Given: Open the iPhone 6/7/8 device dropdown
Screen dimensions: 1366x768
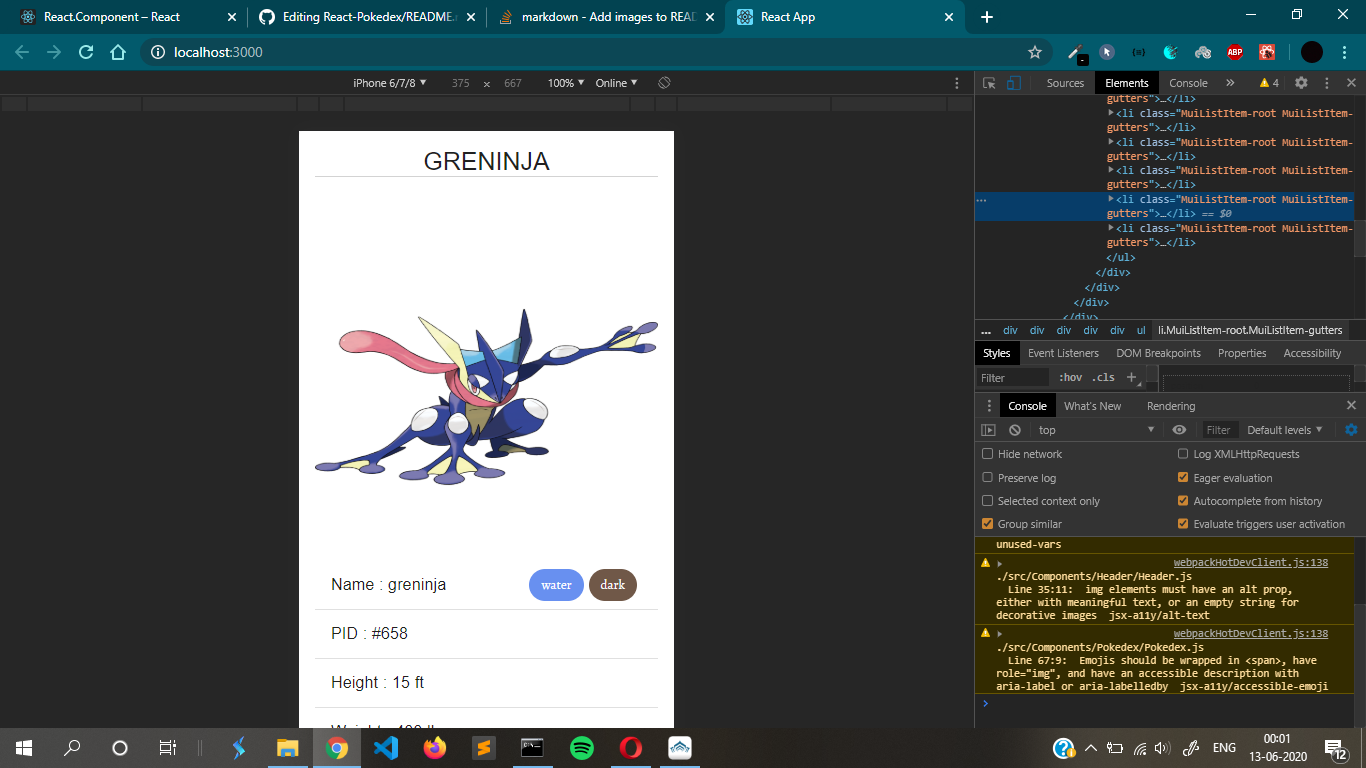Looking at the screenshot, I should click(390, 83).
